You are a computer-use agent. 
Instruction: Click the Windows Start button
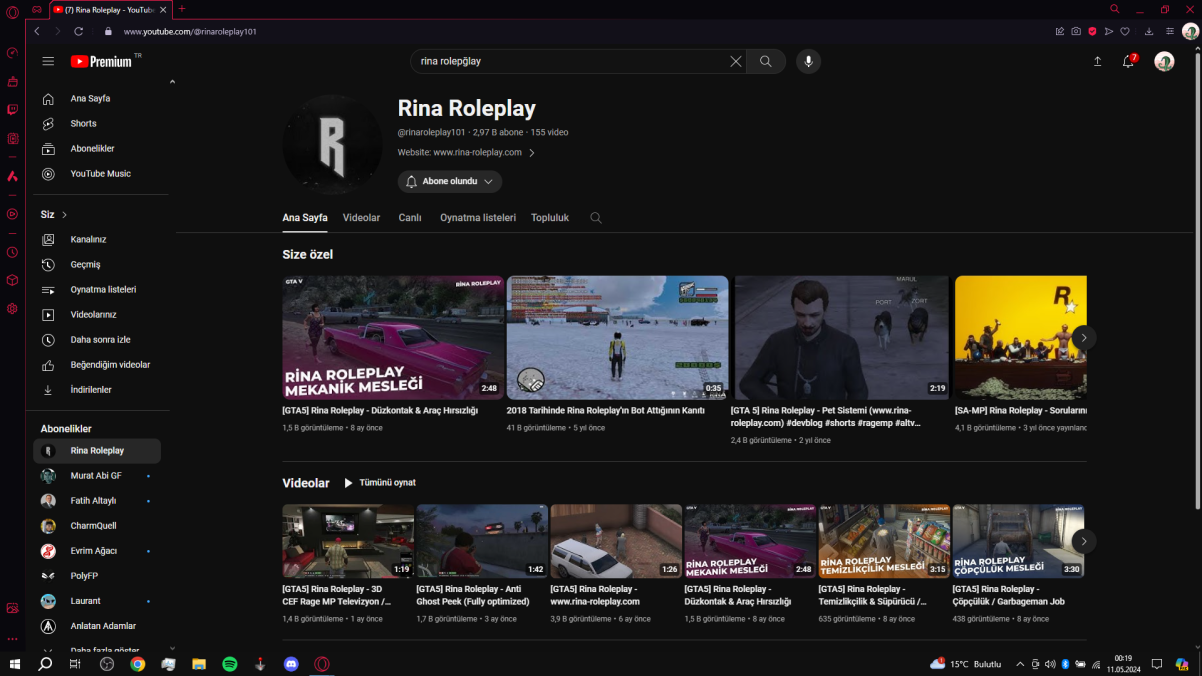point(15,664)
